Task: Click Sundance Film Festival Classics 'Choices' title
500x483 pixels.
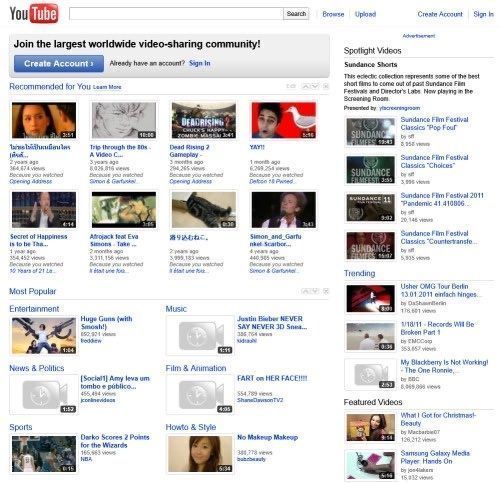Action: tap(434, 161)
